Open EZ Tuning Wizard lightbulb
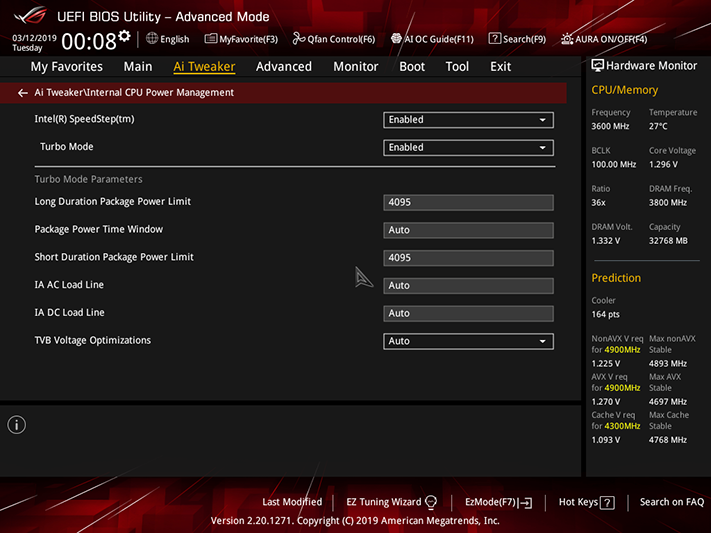The image size is (711, 533). 431,502
